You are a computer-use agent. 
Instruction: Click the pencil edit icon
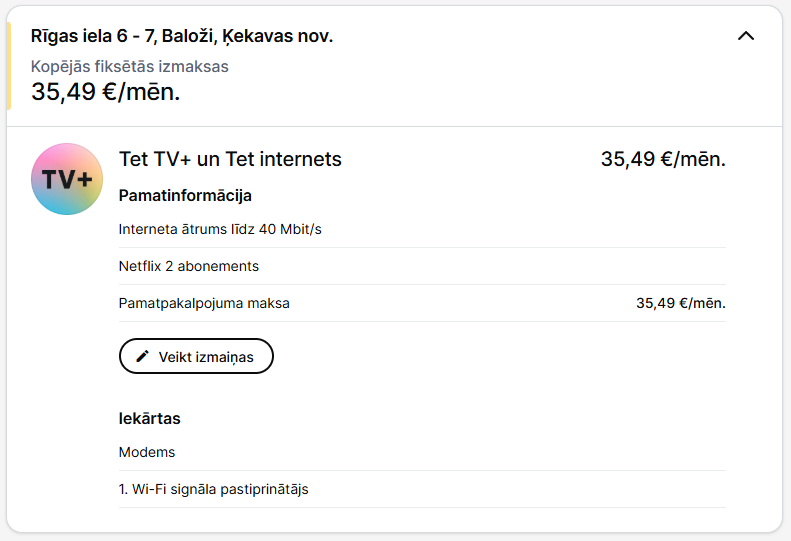click(x=143, y=356)
